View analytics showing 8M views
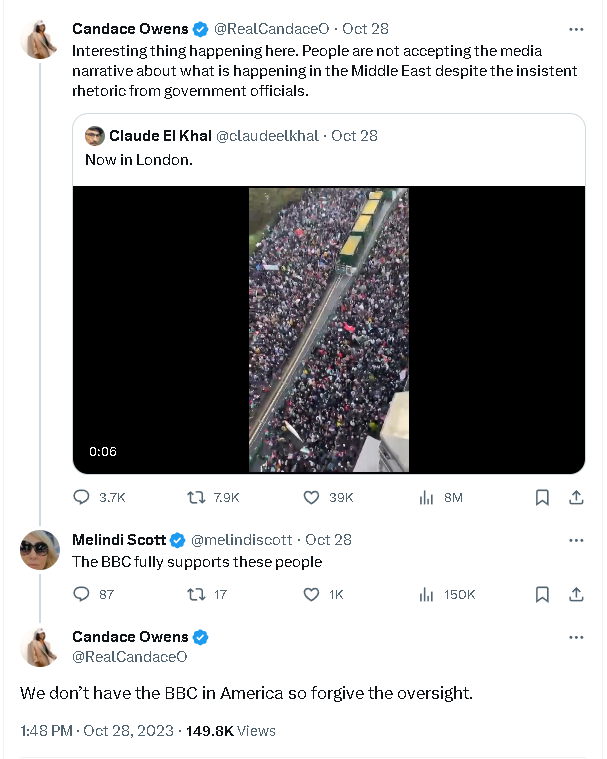Viewport: 607px width, 759px height. (x=425, y=497)
